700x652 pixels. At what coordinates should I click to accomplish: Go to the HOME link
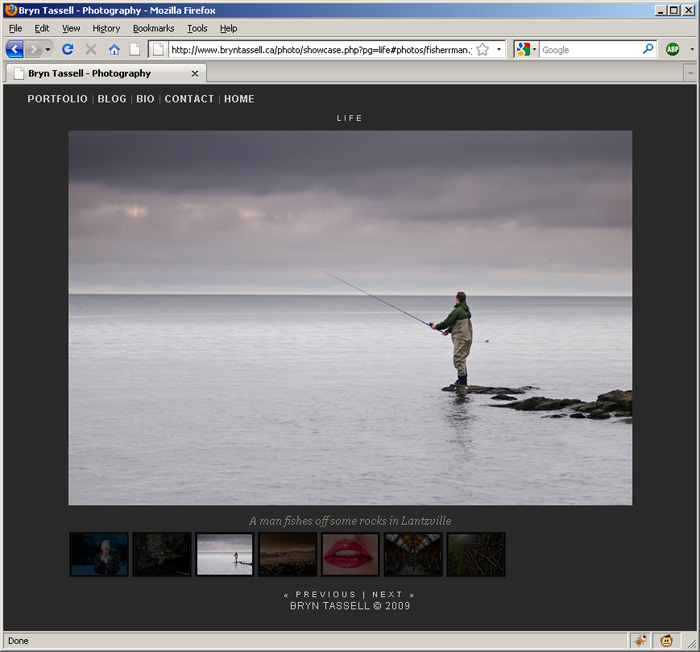pos(239,99)
